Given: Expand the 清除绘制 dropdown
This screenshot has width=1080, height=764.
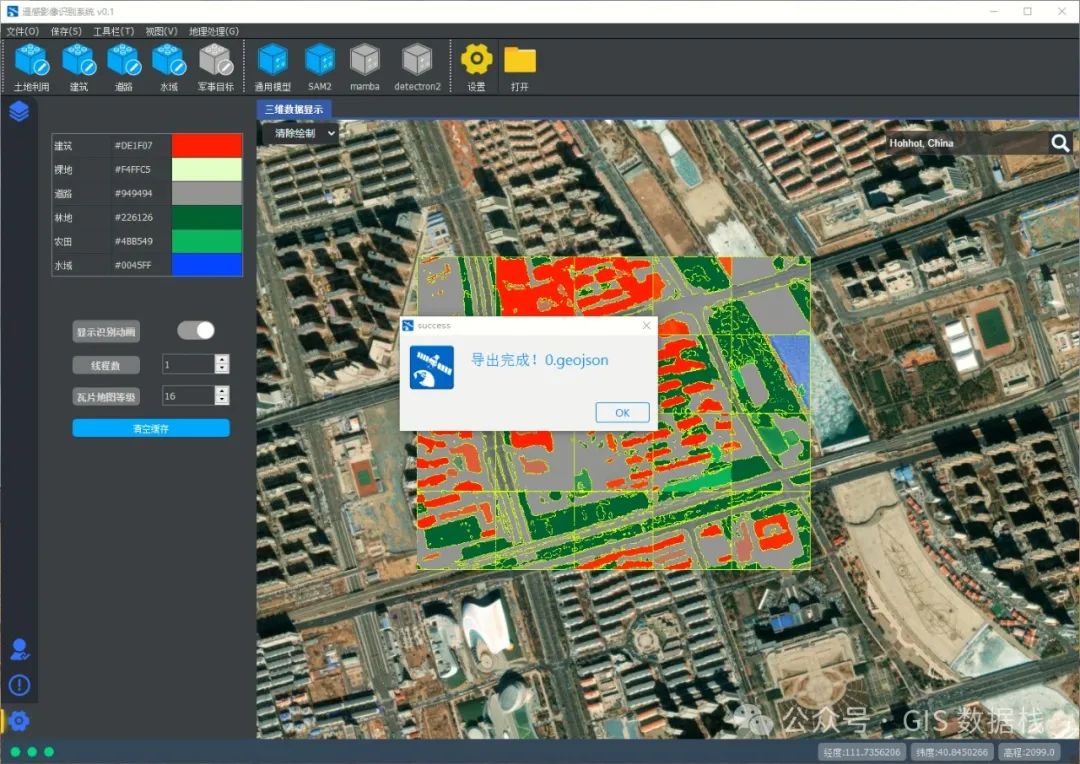Looking at the screenshot, I should (300, 133).
